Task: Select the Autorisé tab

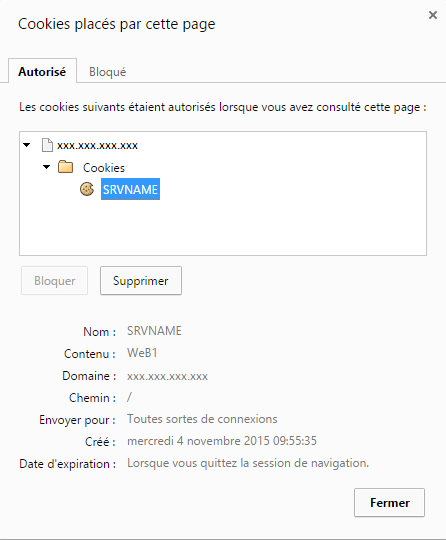Action: click(42, 71)
